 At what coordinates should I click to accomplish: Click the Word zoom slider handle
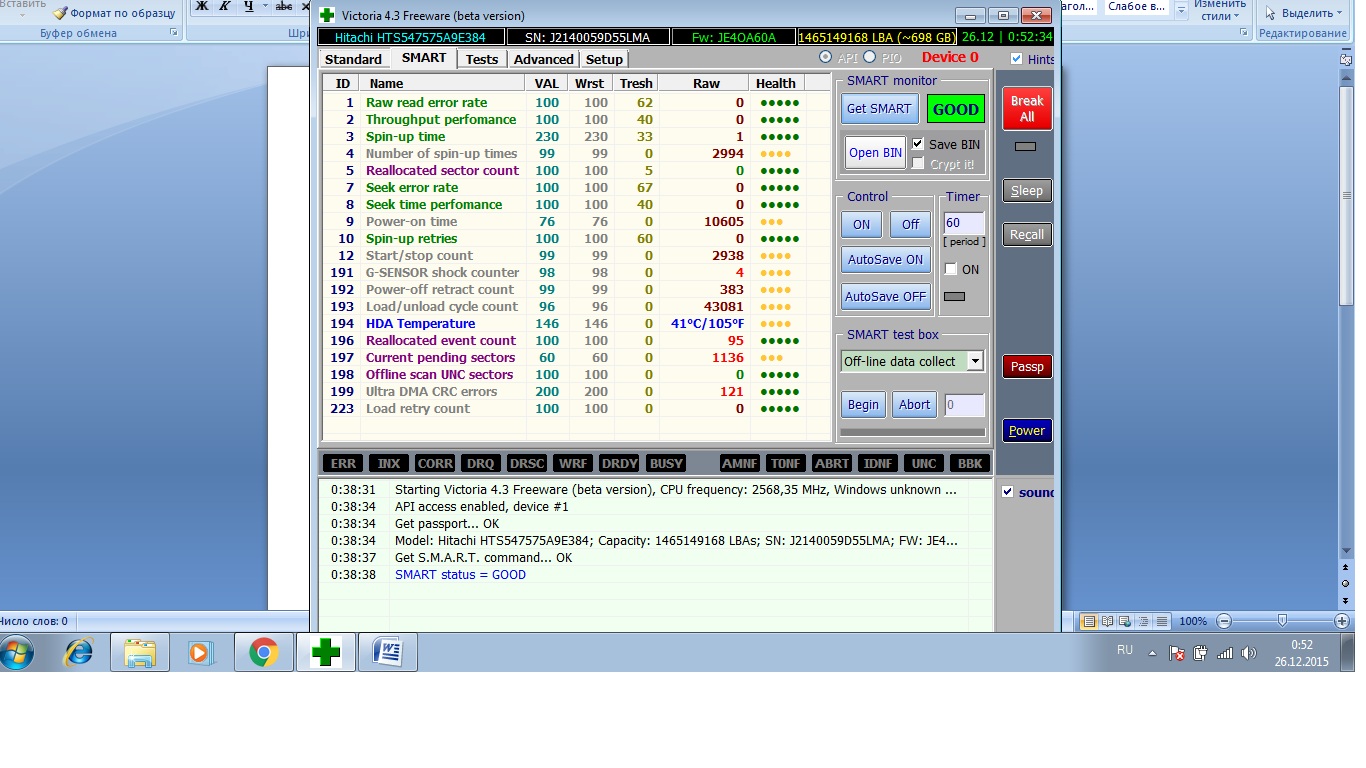click(1281, 621)
